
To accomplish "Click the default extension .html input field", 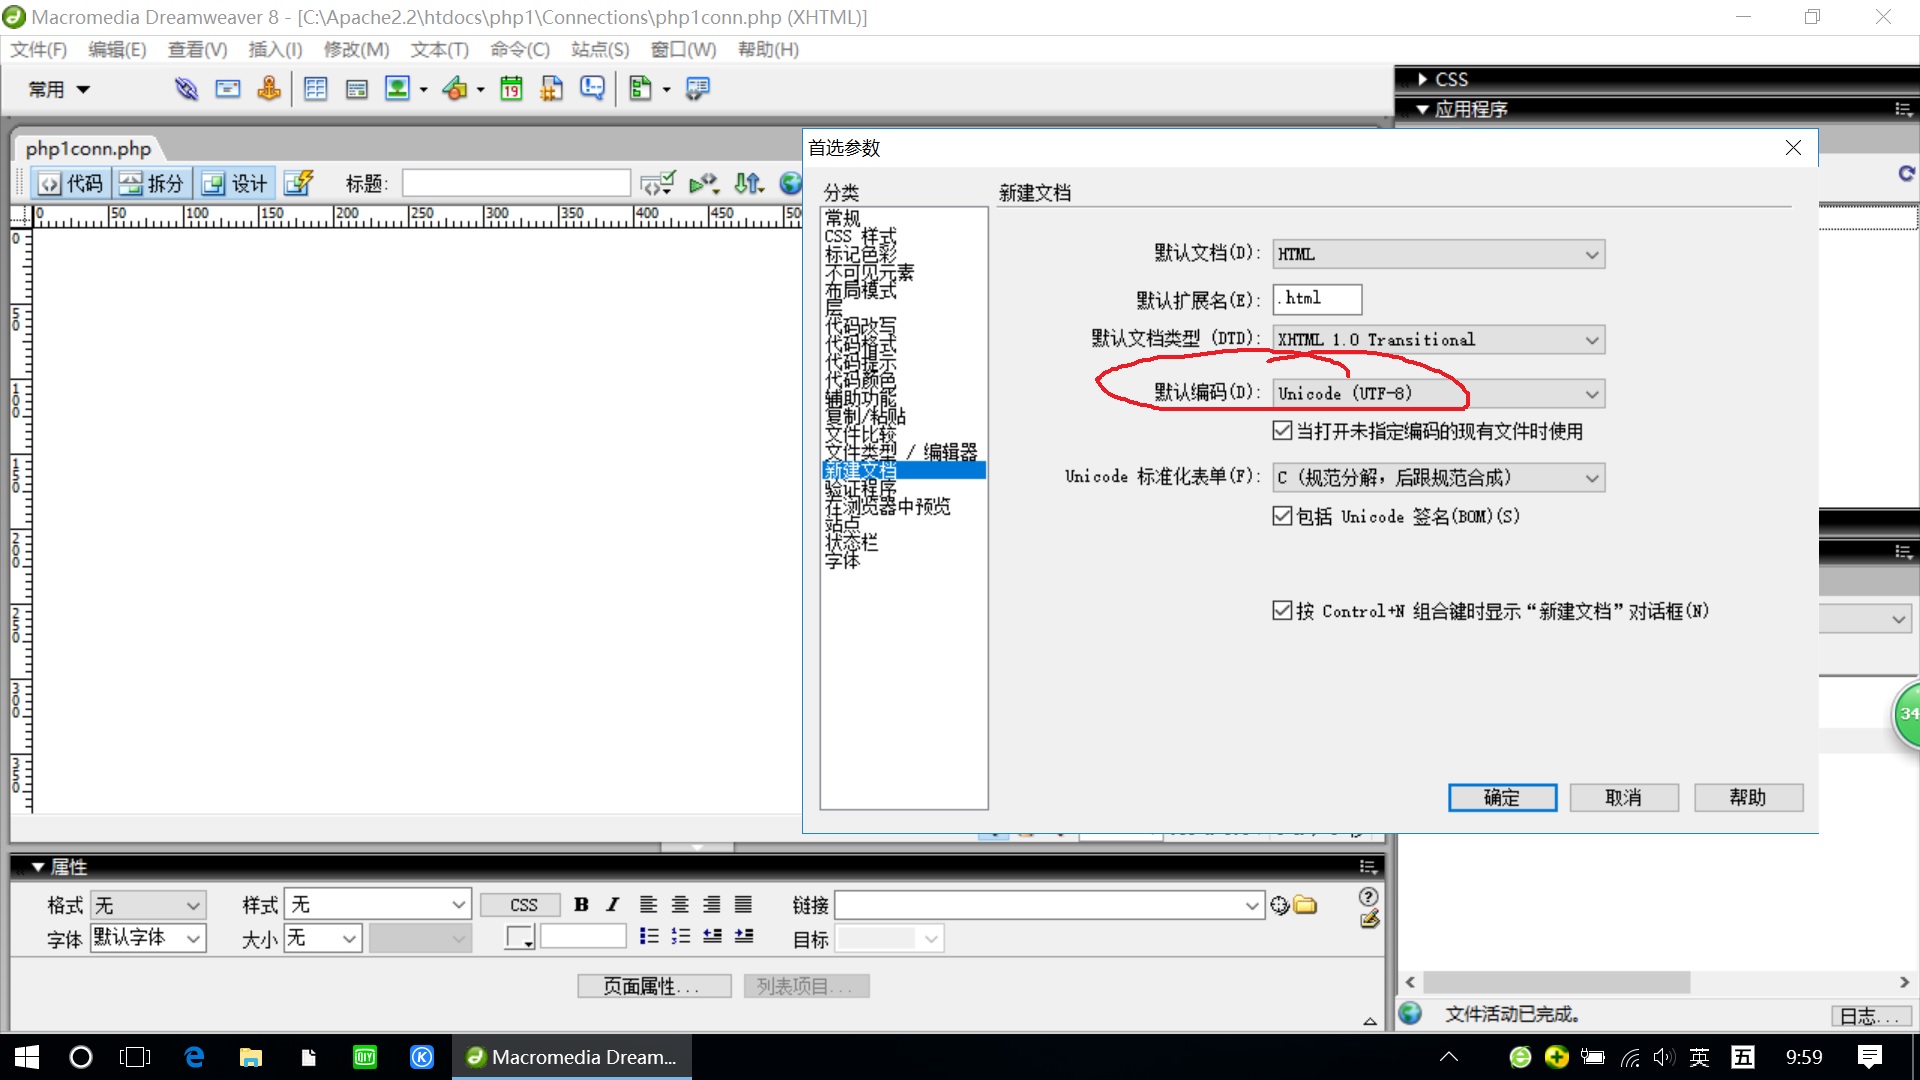I will tap(1317, 298).
